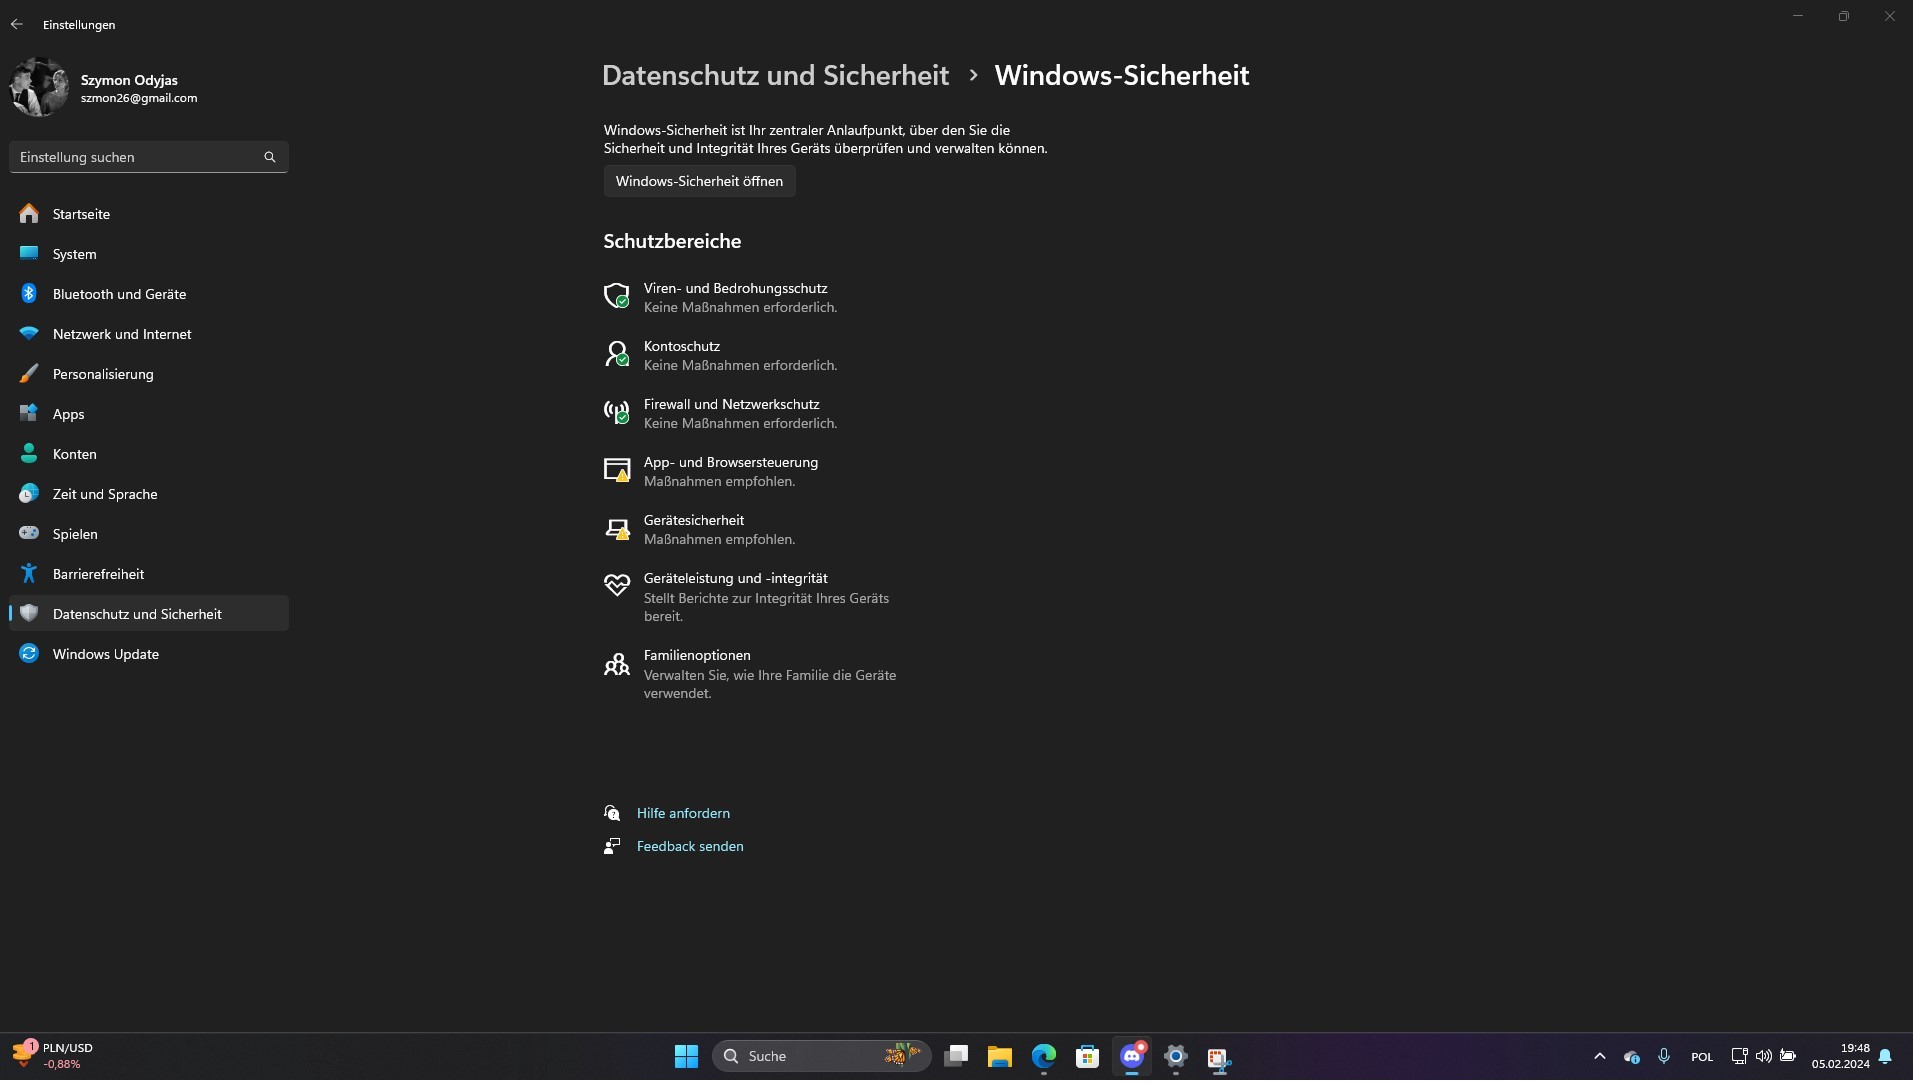
Task: Open Personalisierung settings
Action: pos(149,373)
